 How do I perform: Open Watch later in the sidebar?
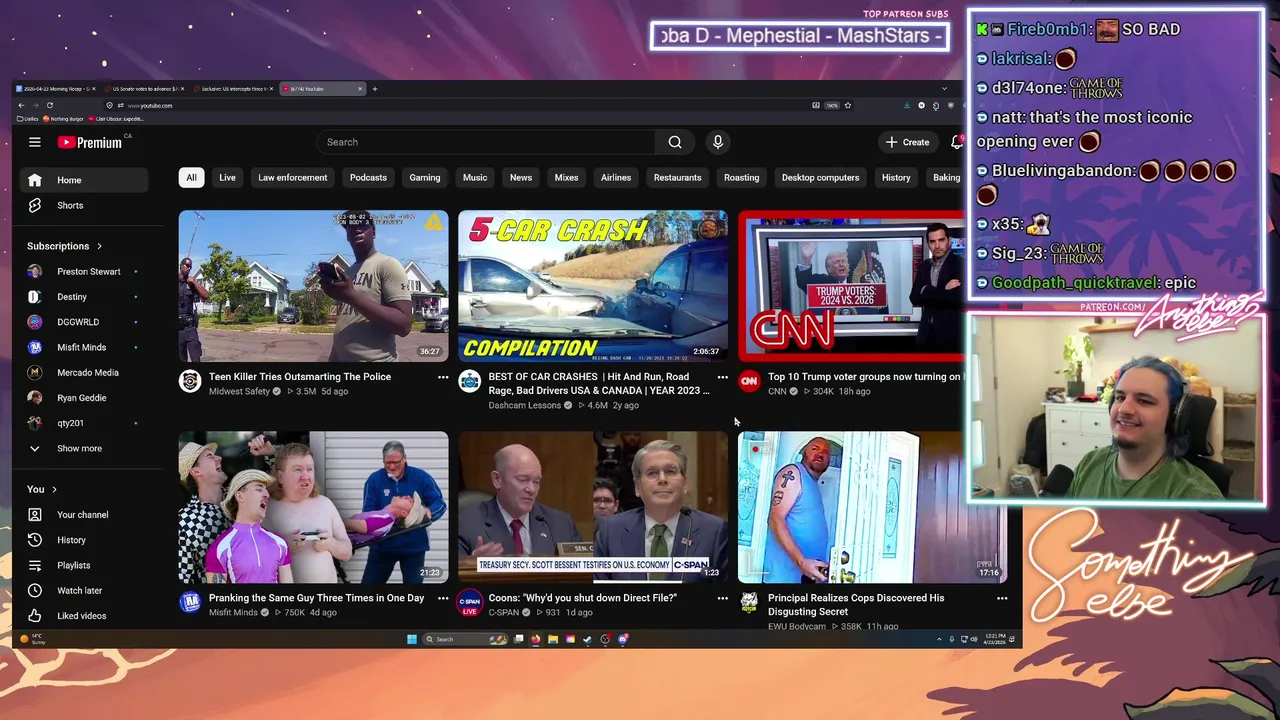(84, 590)
